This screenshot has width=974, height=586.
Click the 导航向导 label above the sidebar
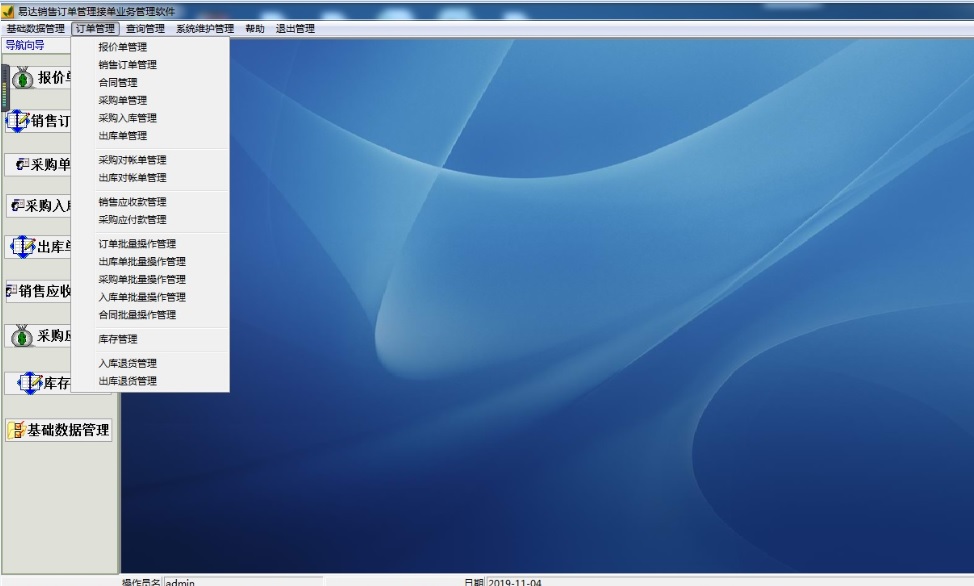click(25, 45)
